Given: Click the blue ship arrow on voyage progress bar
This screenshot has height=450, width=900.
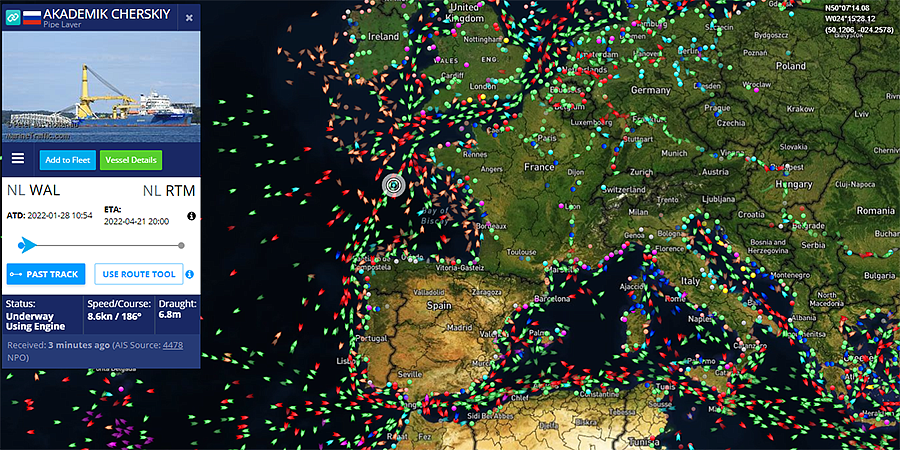Looking at the screenshot, I should point(27,245).
